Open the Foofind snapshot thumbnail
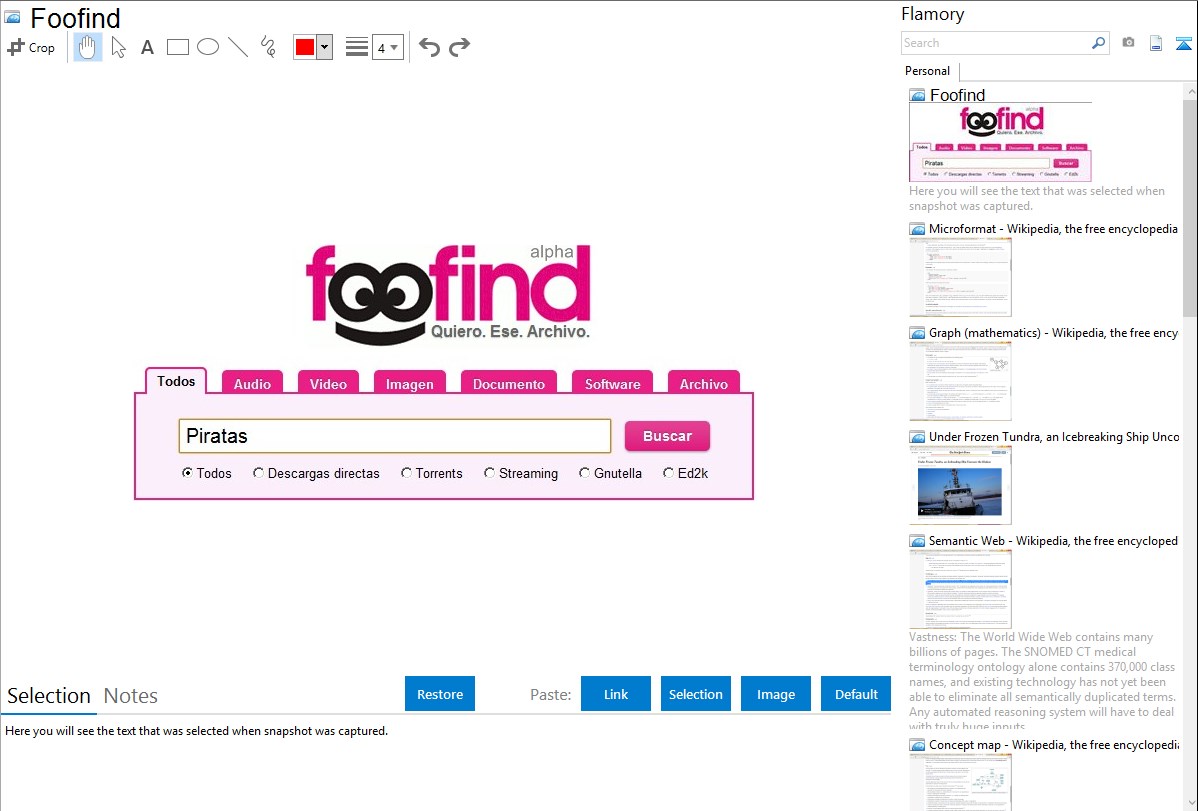 pyautogui.click(x=1000, y=142)
